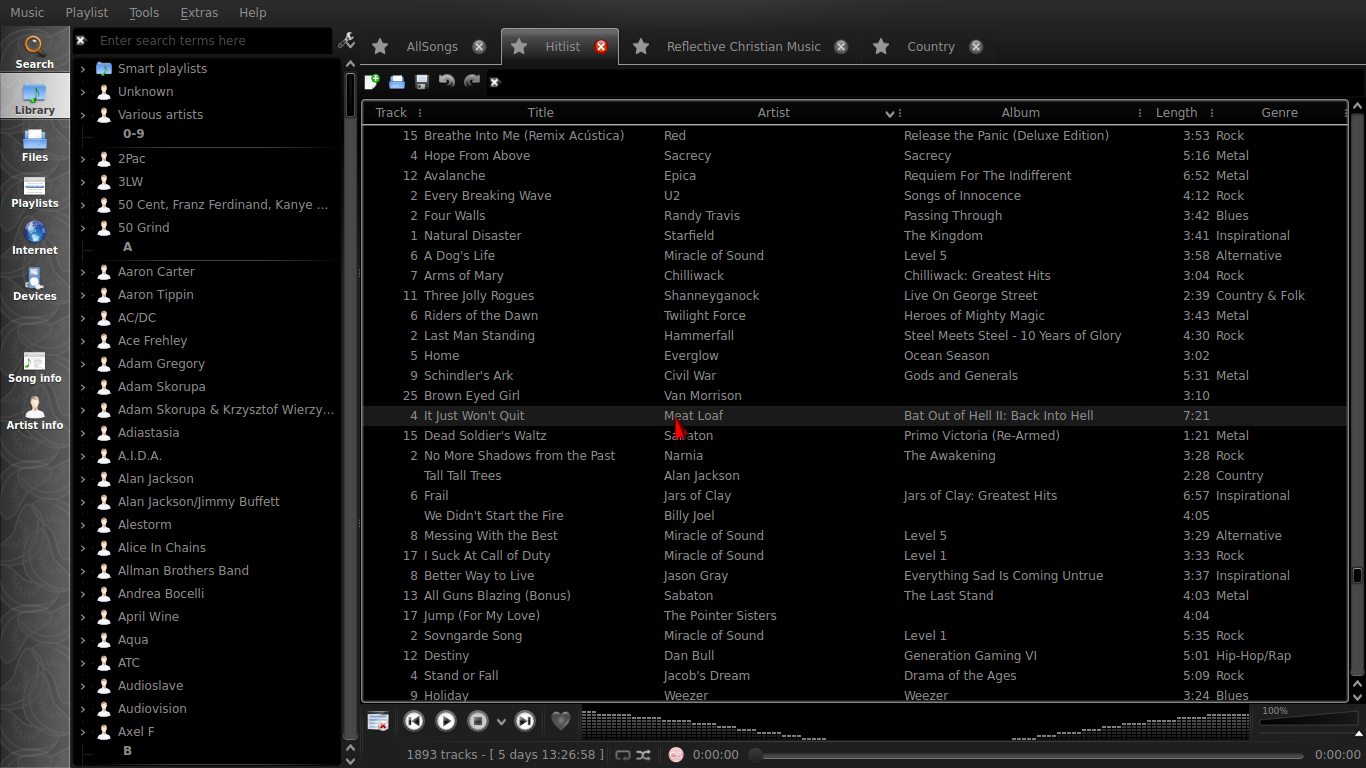
Task: Sort playlist by the Genre column header
Action: pyautogui.click(x=1279, y=113)
